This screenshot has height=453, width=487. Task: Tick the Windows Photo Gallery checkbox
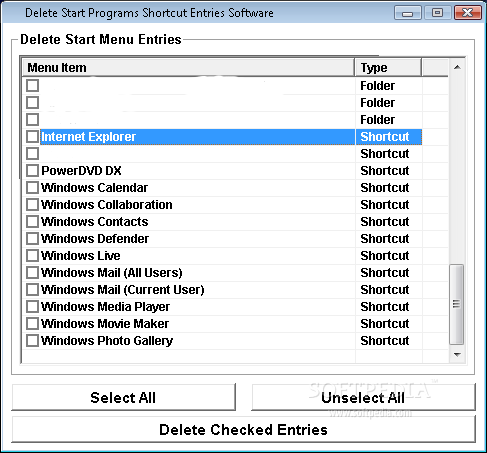[x=32, y=340]
